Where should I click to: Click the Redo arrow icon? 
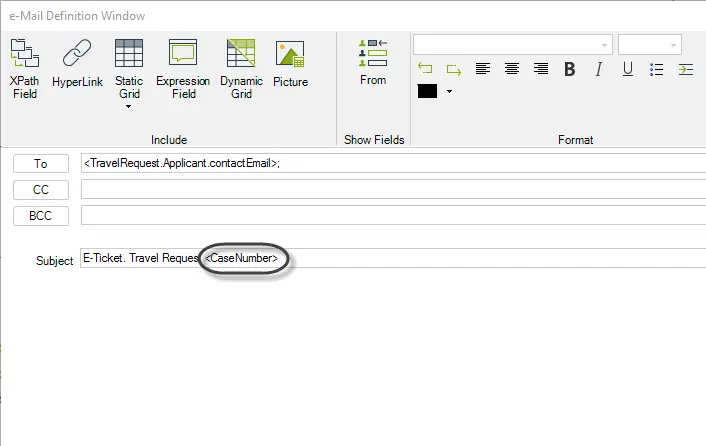(x=453, y=69)
